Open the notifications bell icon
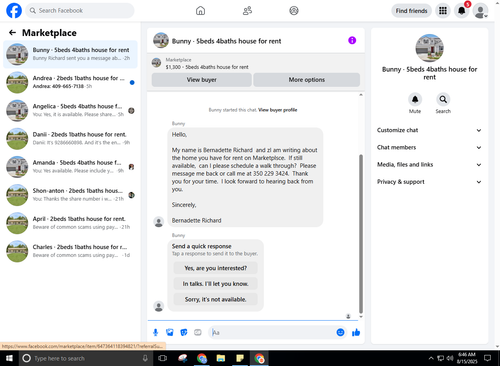Screen dimensions: 500x366 click(x=462, y=11)
